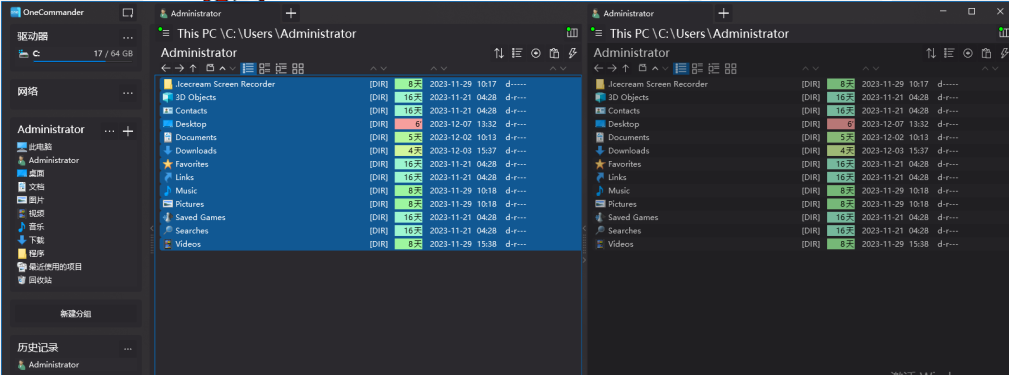Open 此电脑 favorite in sidebar
Screen dimensions: 1009x375
[35, 147]
